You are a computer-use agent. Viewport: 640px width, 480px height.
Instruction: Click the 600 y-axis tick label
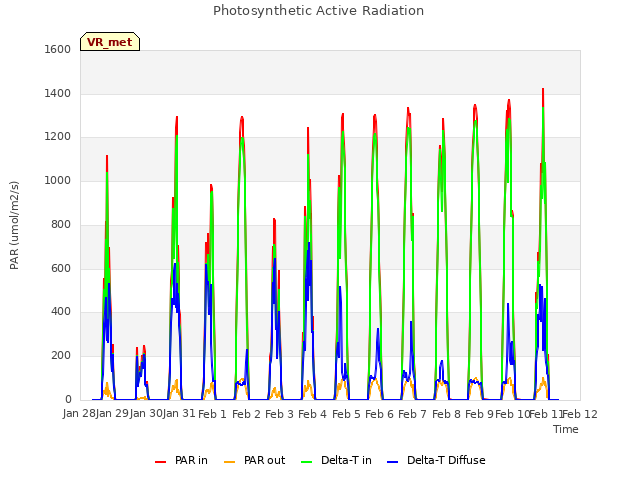tap(61, 268)
